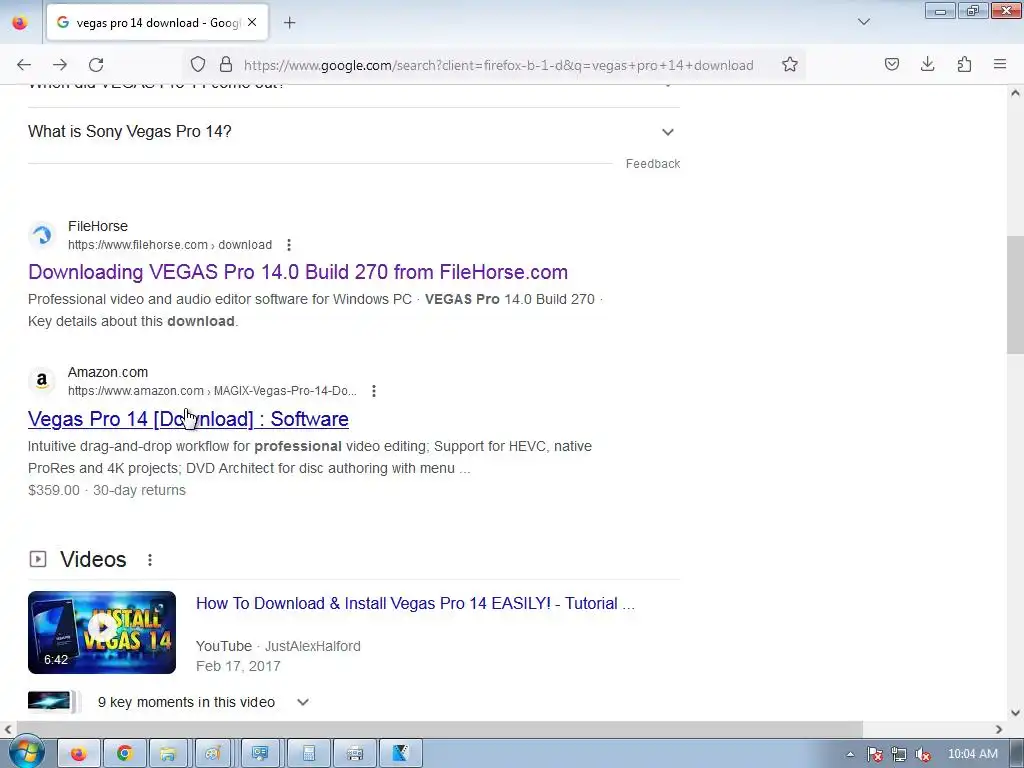This screenshot has height=768, width=1024.
Task: Open a new browser tab
Action: tap(289, 23)
